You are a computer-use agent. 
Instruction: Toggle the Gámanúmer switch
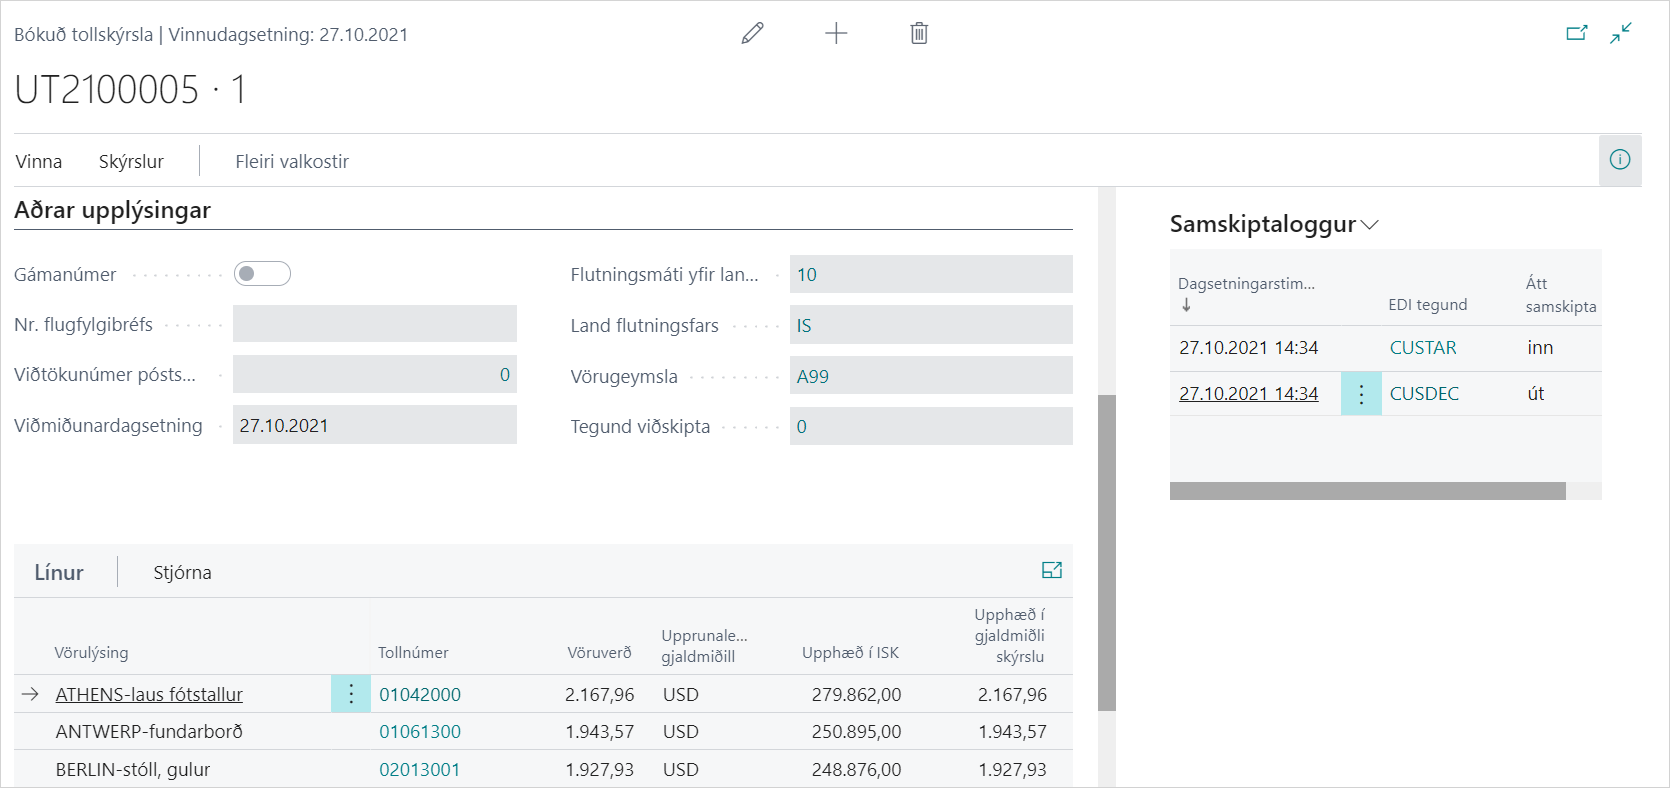[x=262, y=274]
